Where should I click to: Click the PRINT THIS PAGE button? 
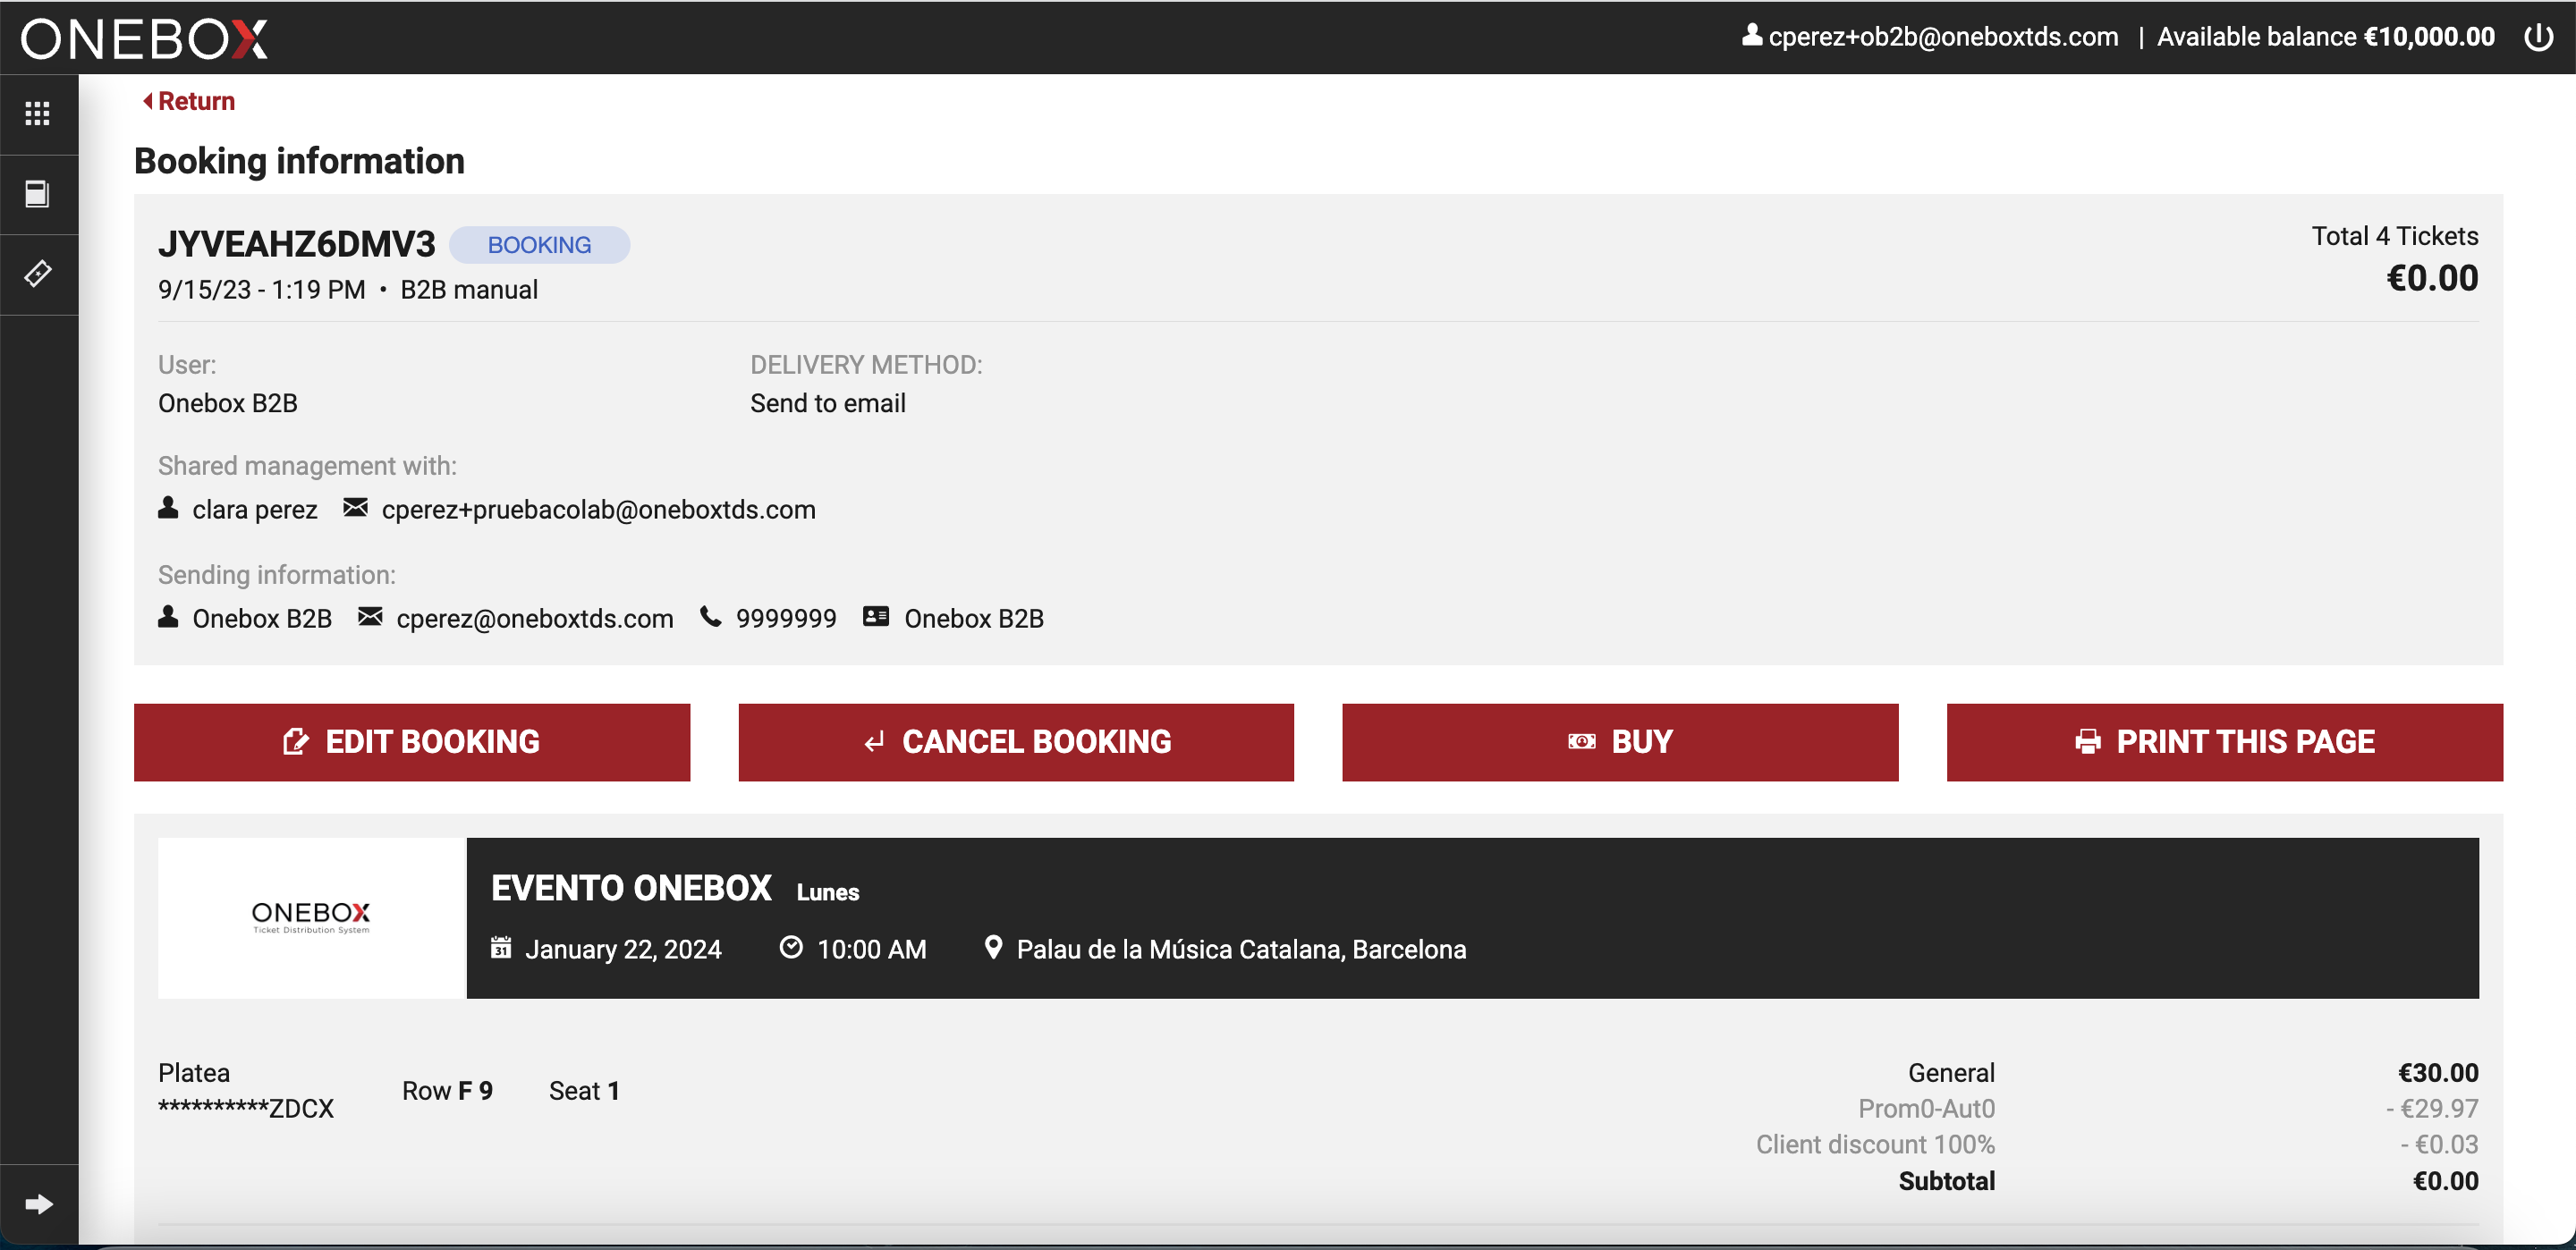pos(2224,742)
